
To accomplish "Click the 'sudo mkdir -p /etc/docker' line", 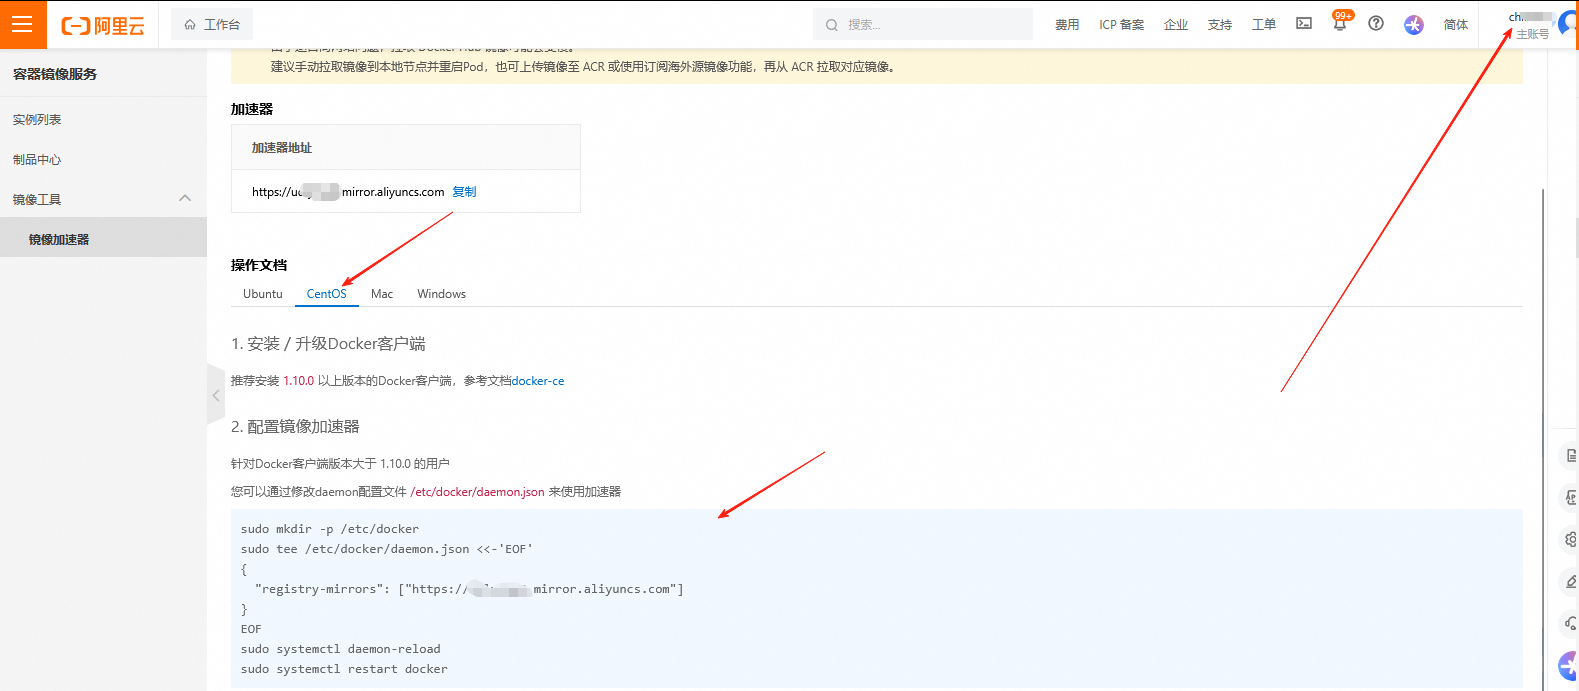I will [x=330, y=529].
